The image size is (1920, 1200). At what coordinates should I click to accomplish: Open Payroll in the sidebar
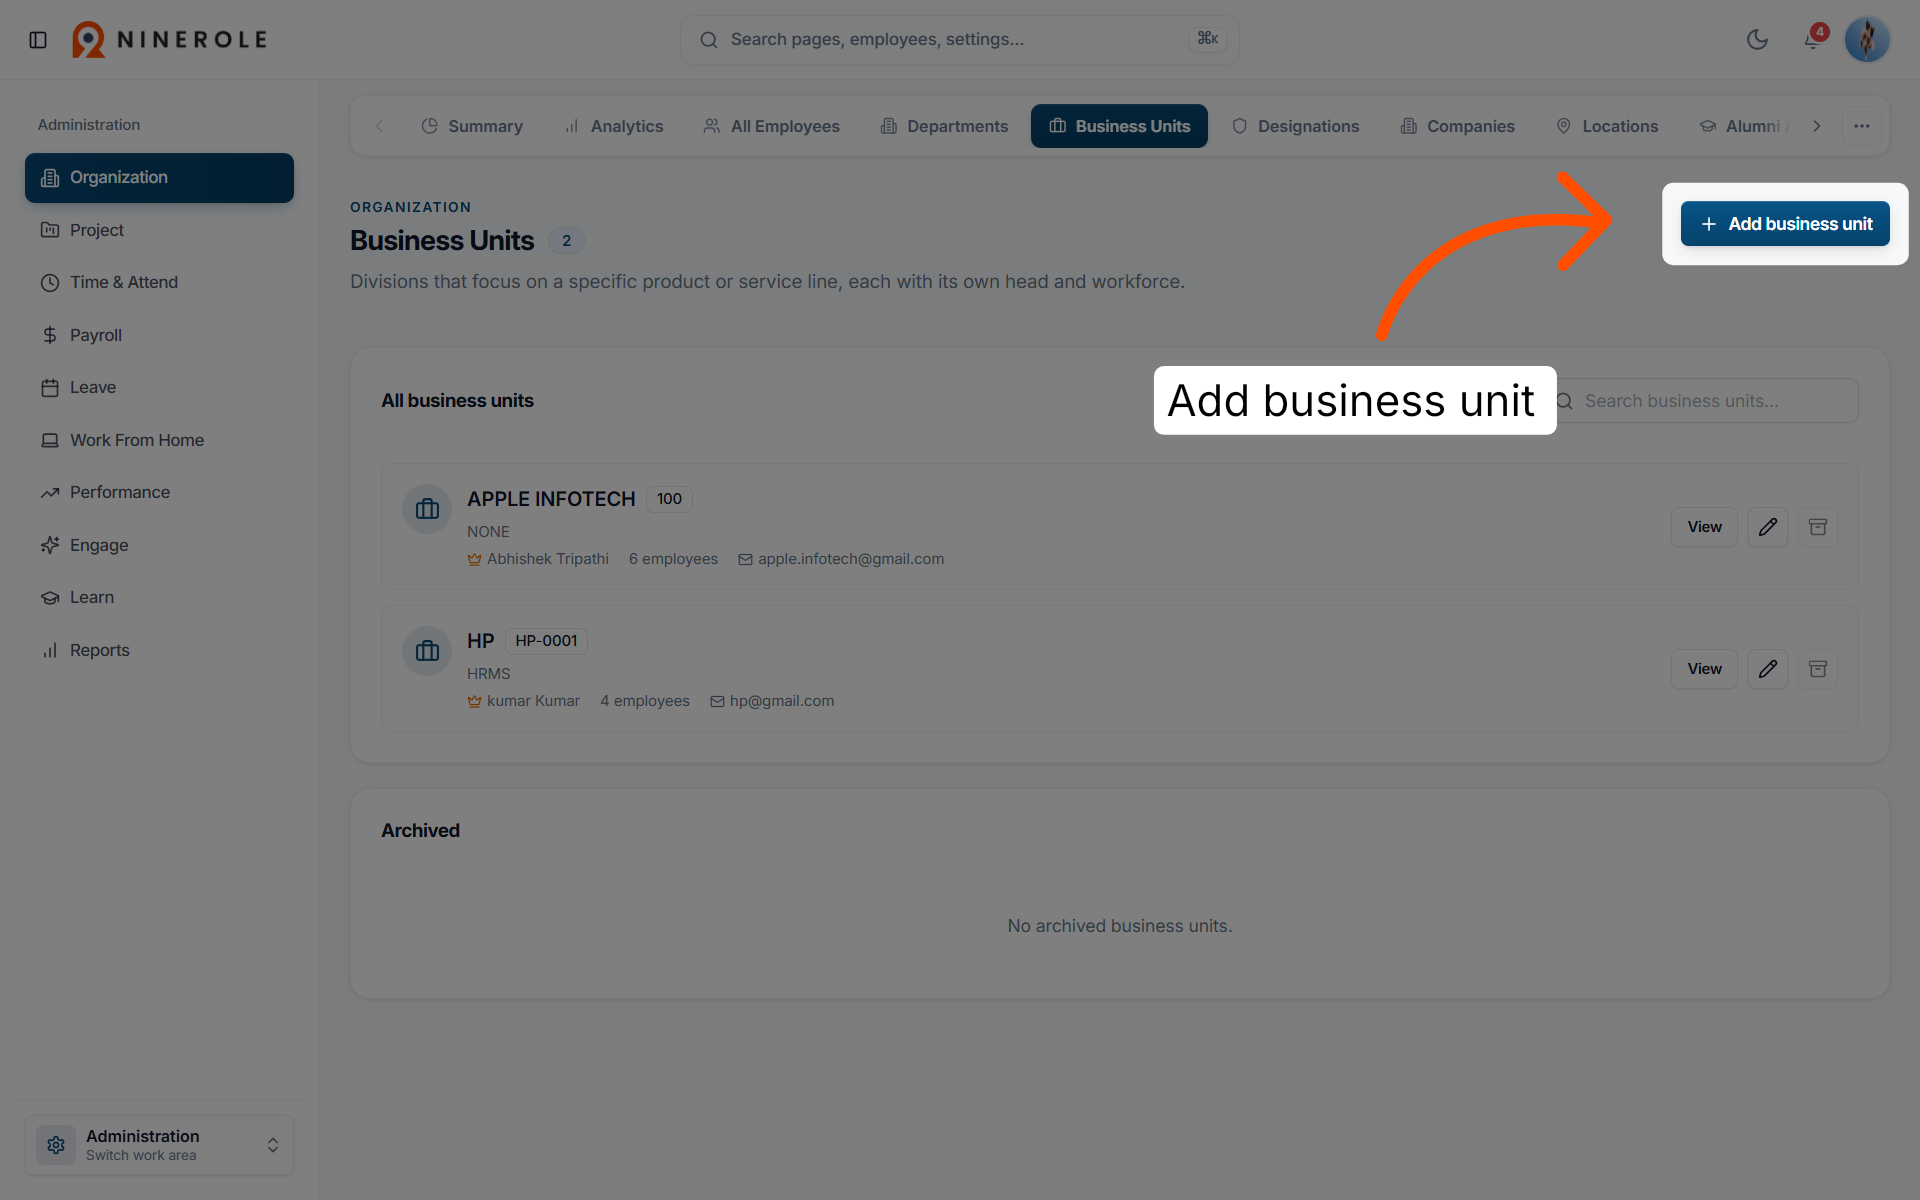coord(159,335)
